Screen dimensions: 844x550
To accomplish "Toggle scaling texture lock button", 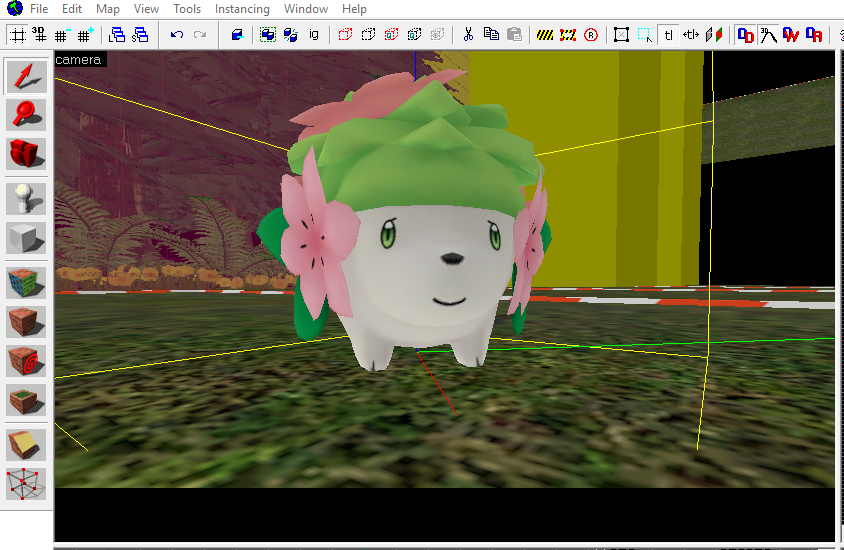I will point(691,35).
